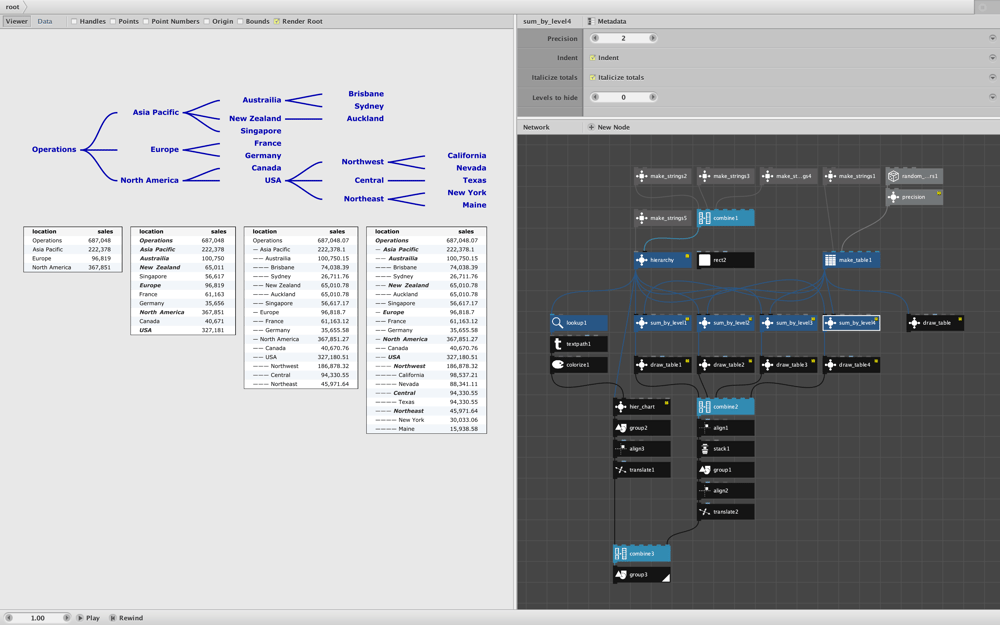Open the Italicize totals options arrow
This screenshot has height=625, width=1000.
(992, 78)
